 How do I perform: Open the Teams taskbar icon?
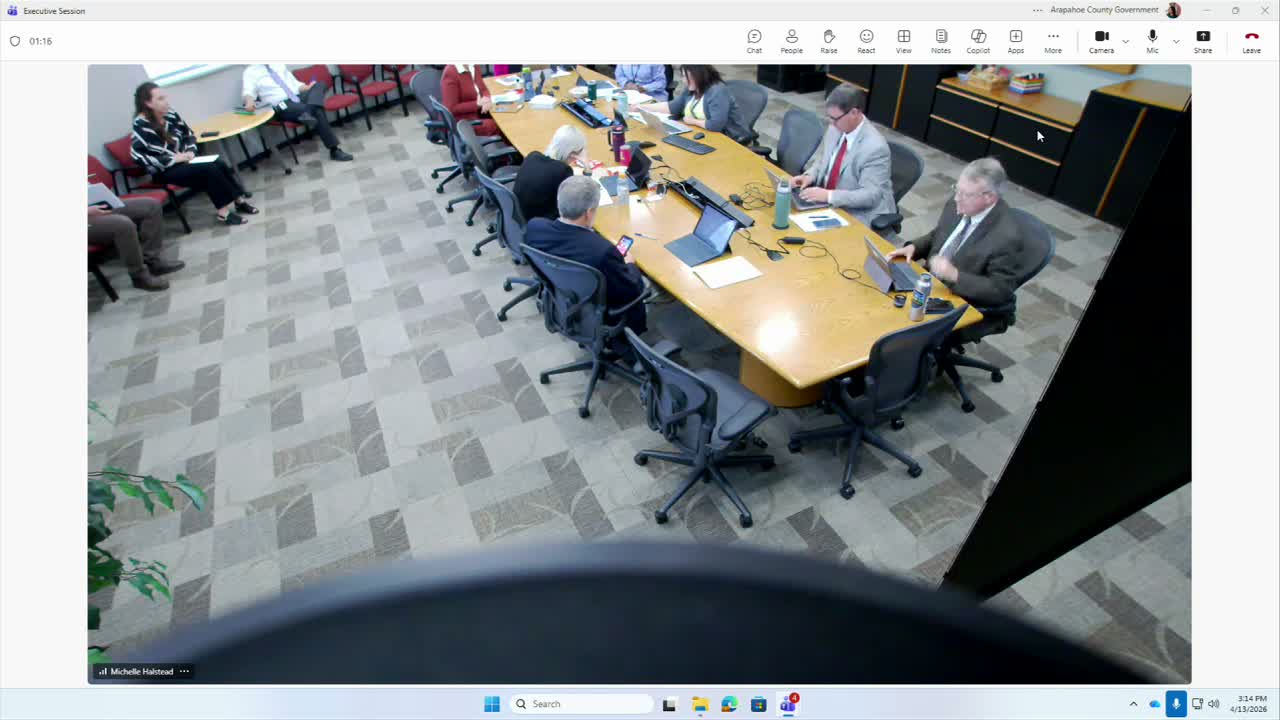[x=788, y=704]
